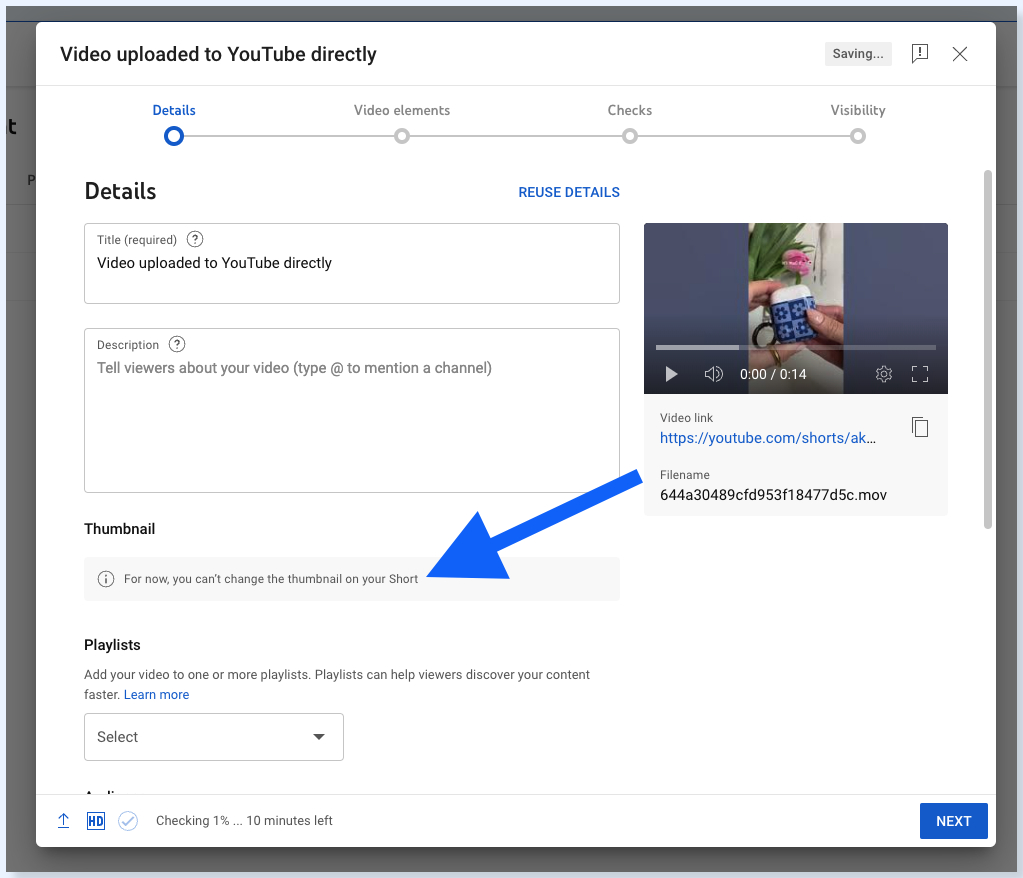Screen dimensions: 1023x878
Task: Open the YouTube Shorts video link
Action: 768,438
